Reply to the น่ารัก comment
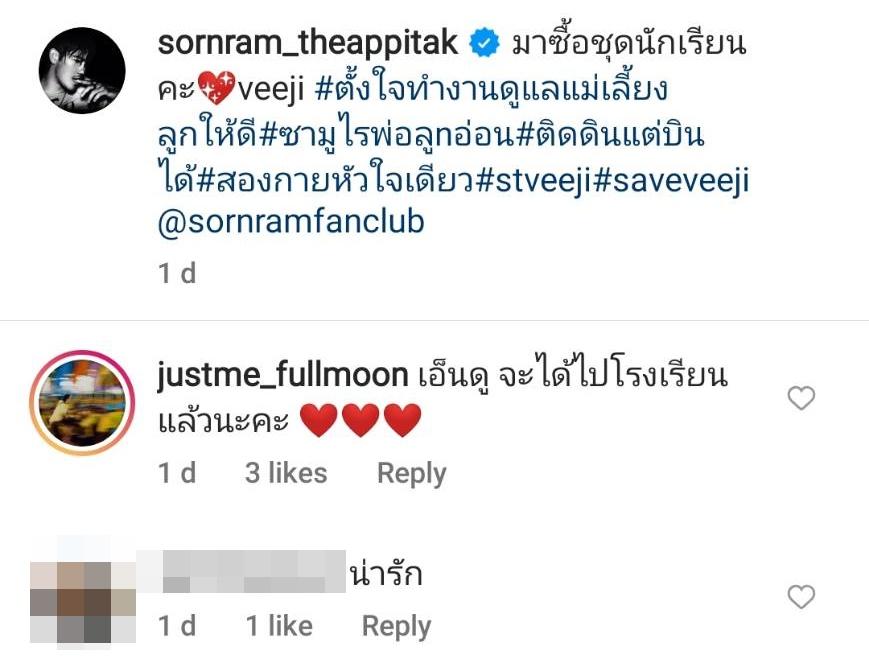This screenshot has width=869, height=671. click(396, 627)
